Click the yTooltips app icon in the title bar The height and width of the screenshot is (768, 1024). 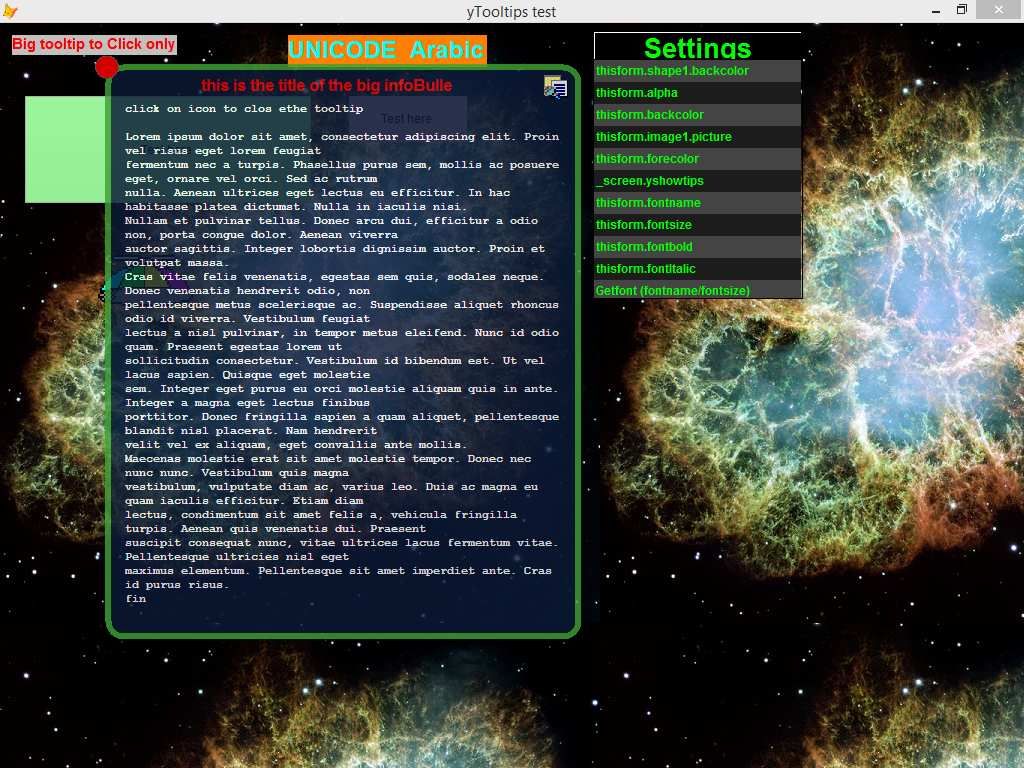10,11
